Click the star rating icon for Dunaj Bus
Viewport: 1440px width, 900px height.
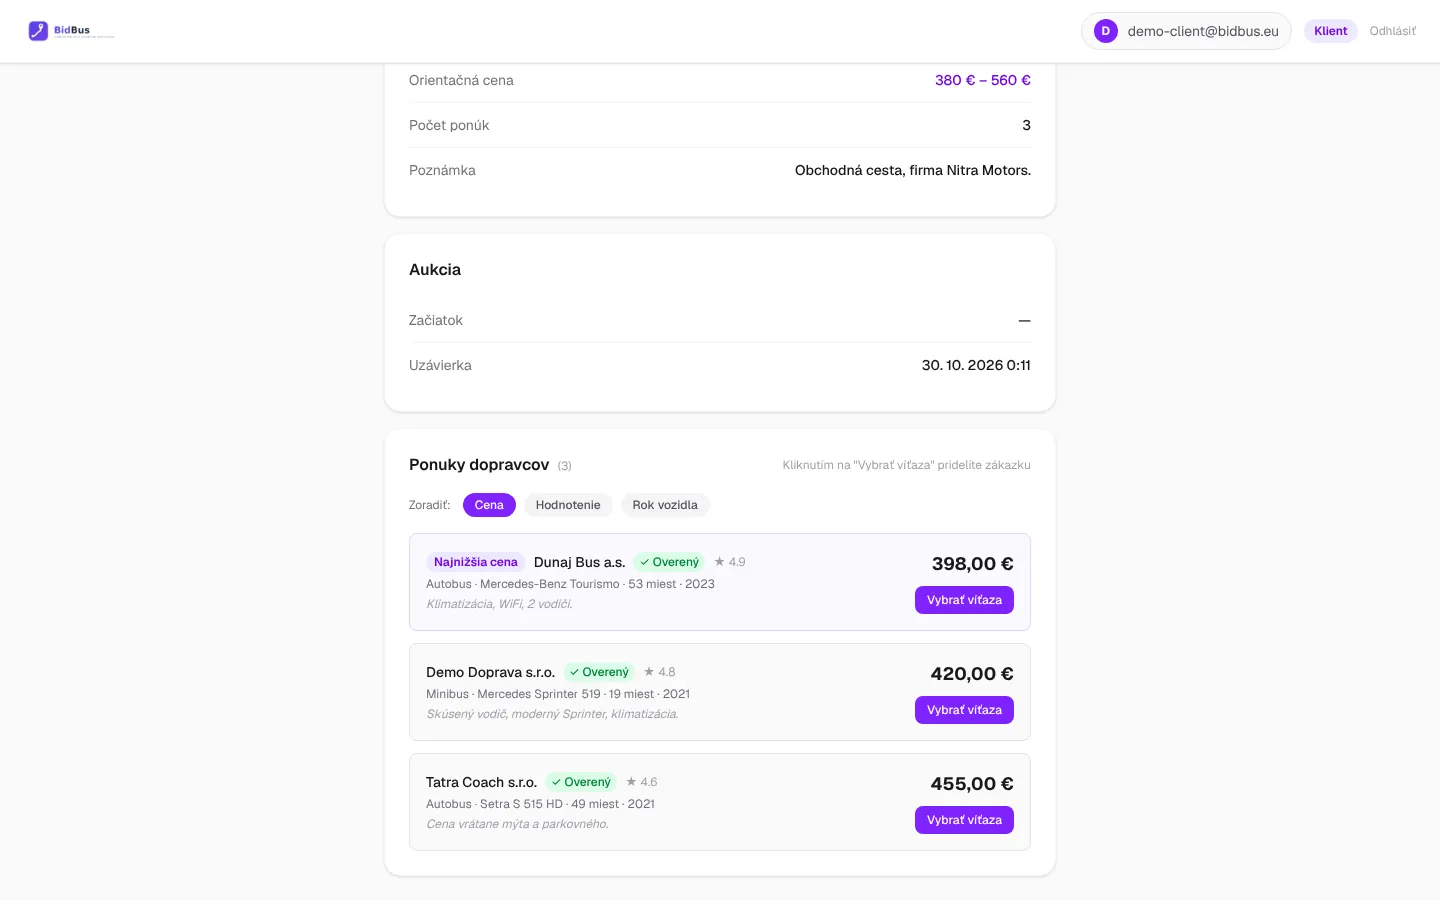(719, 562)
